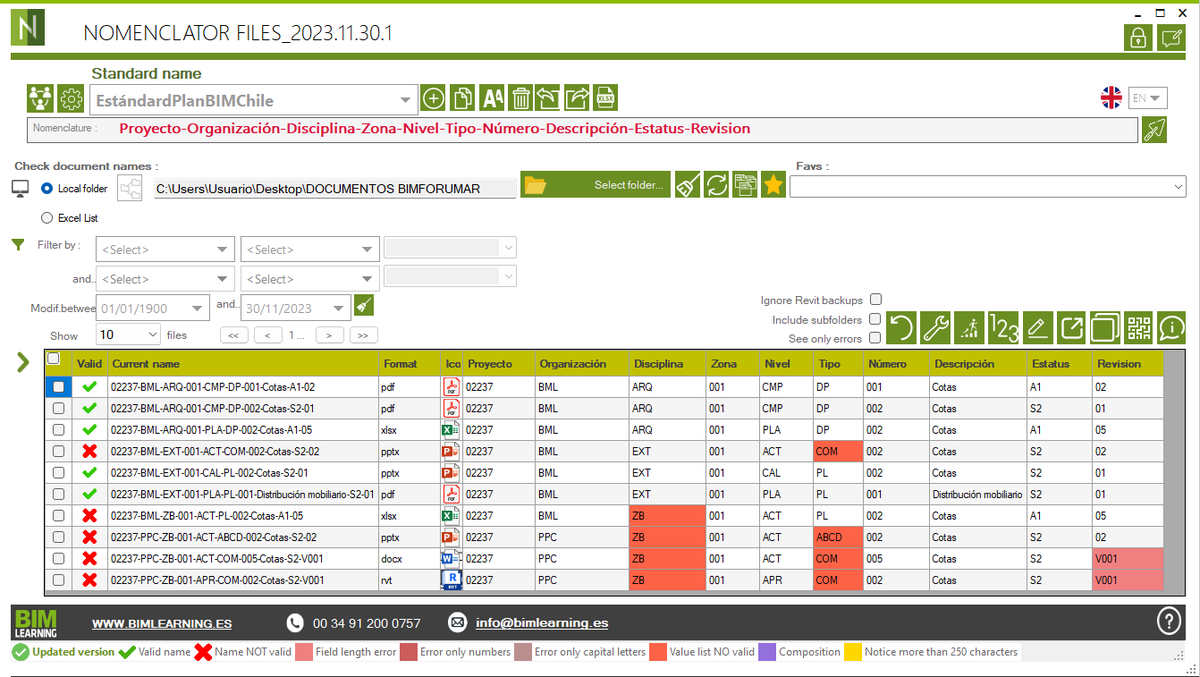
Task: Open the 30/11/2023 end date dropdown
Action: [296, 308]
